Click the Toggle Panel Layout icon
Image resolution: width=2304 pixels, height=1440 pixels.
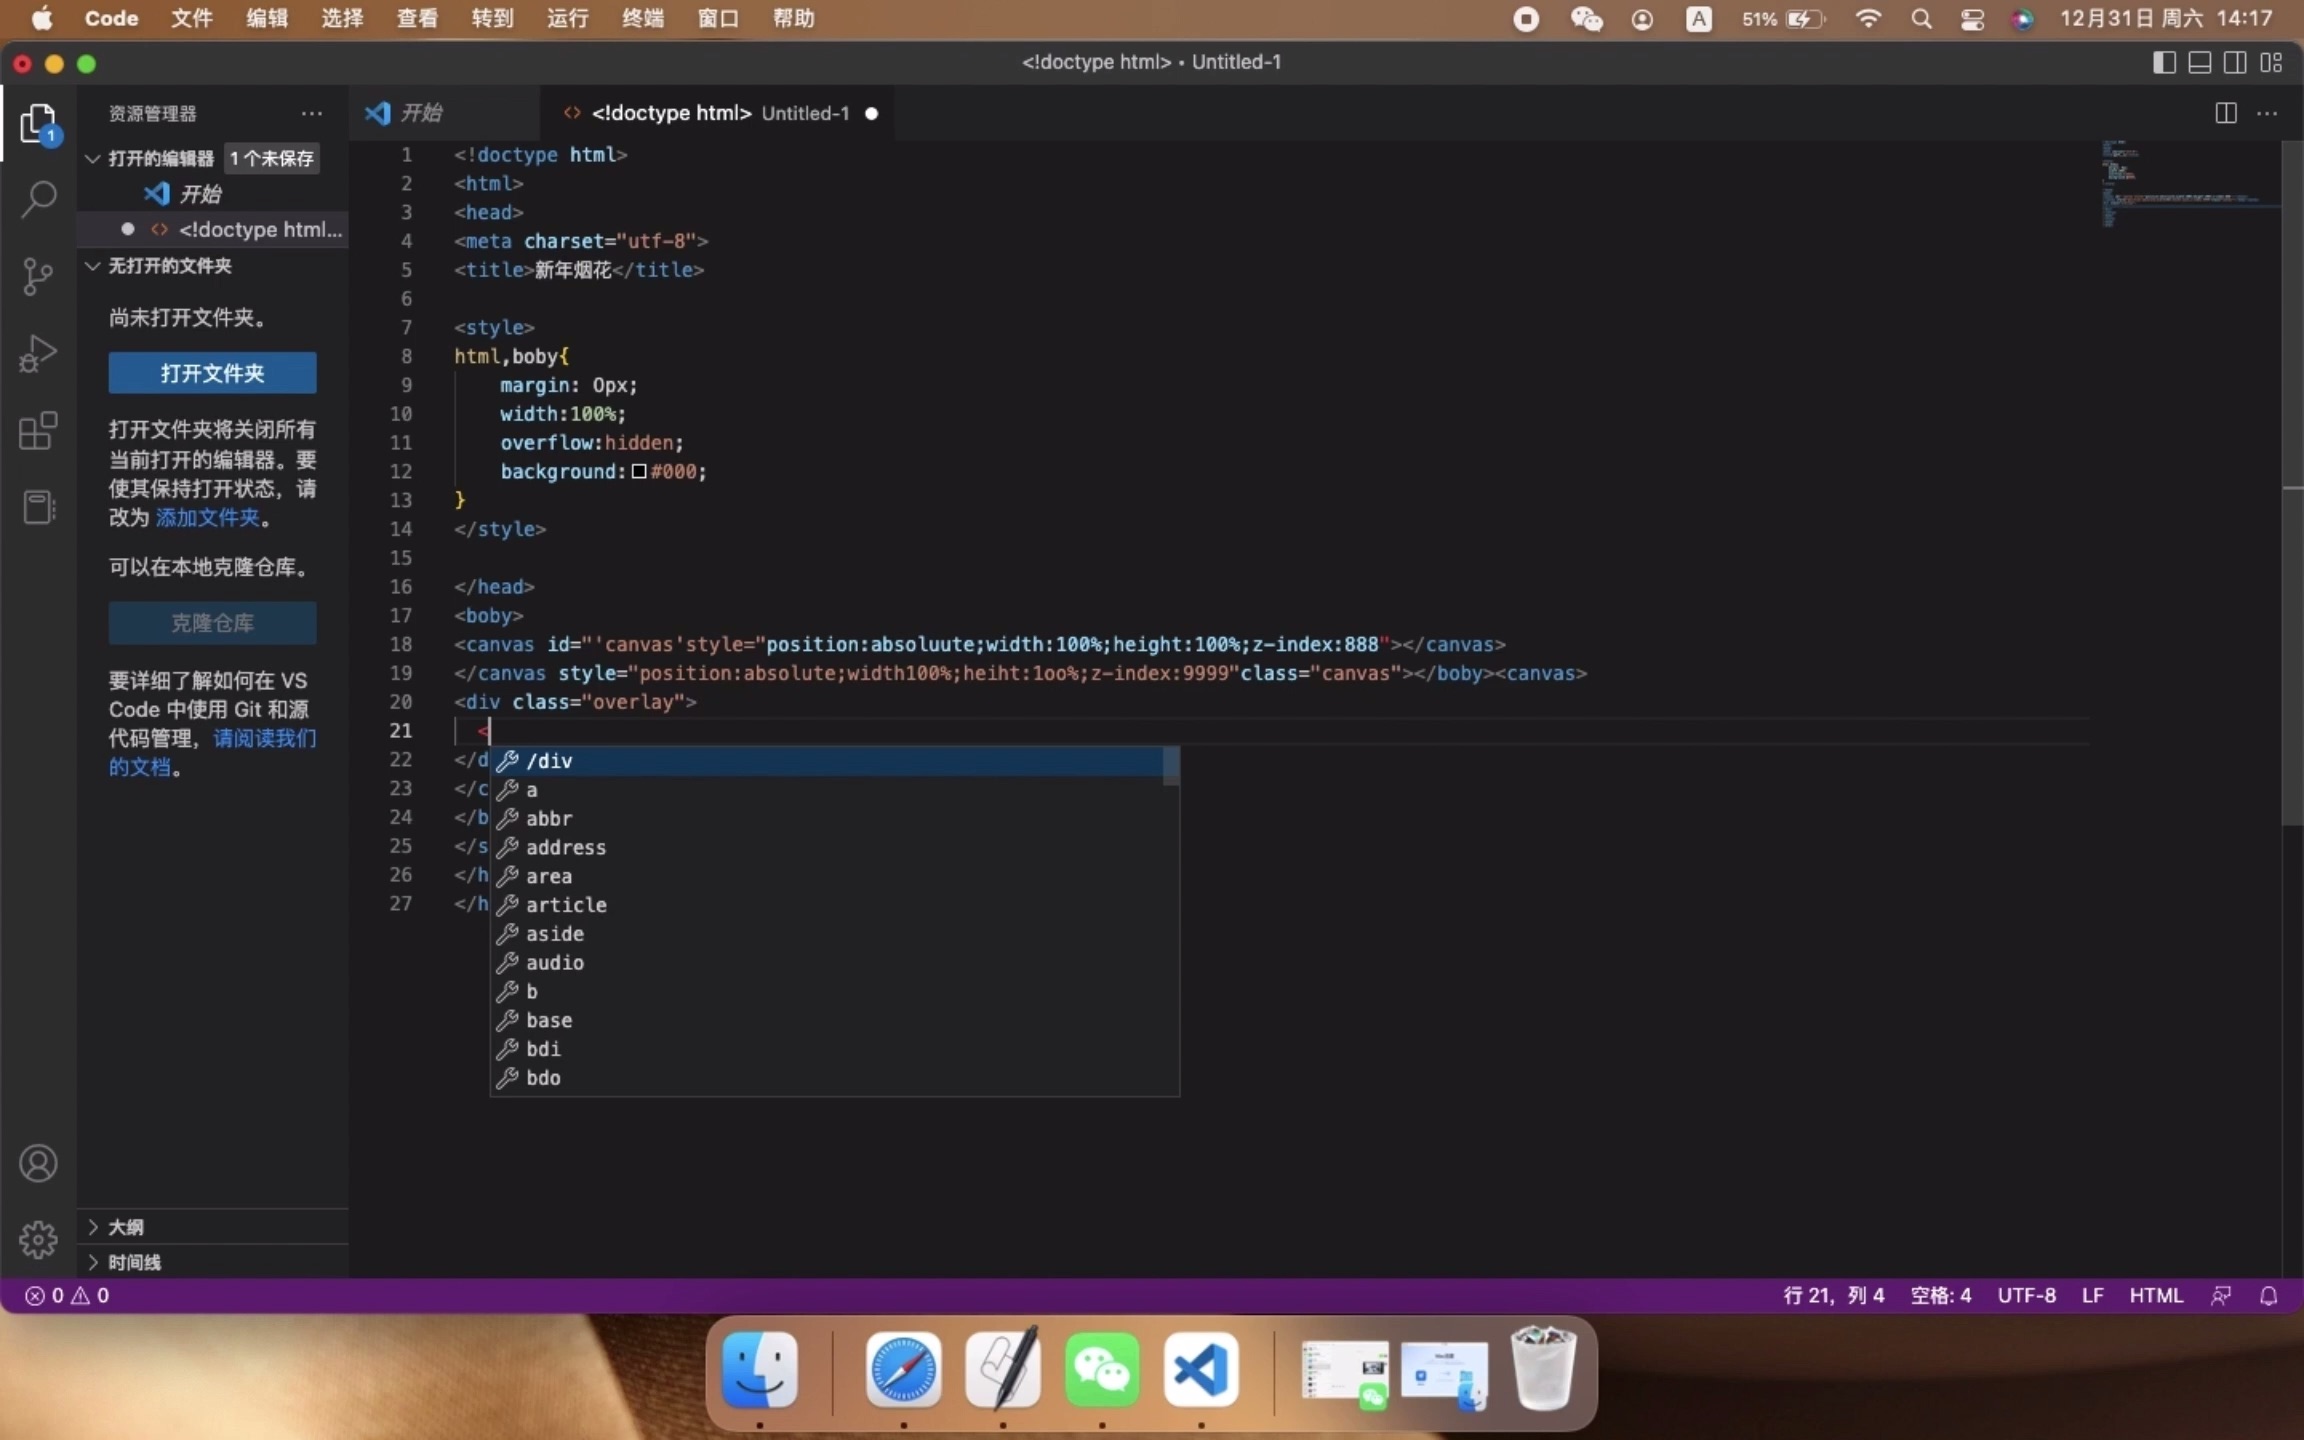(x=2199, y=61)
